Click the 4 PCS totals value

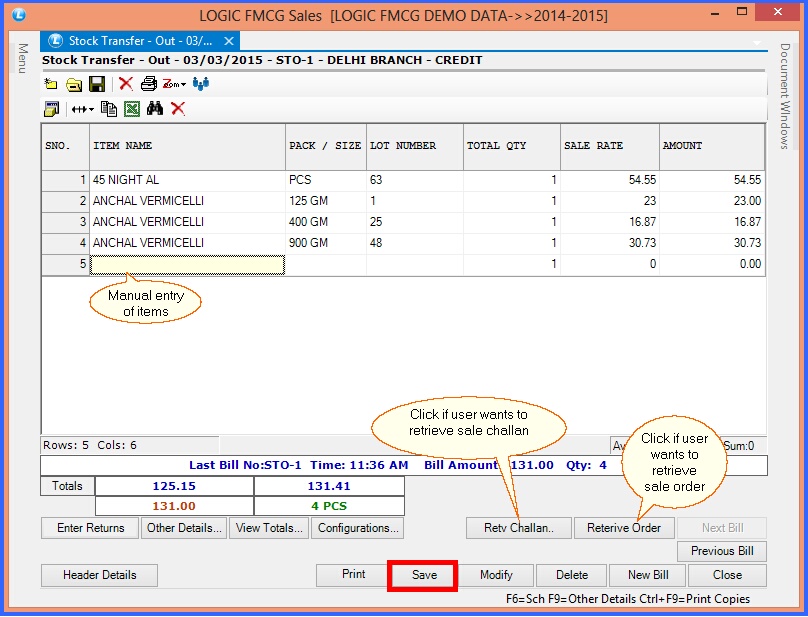point(329,506)
